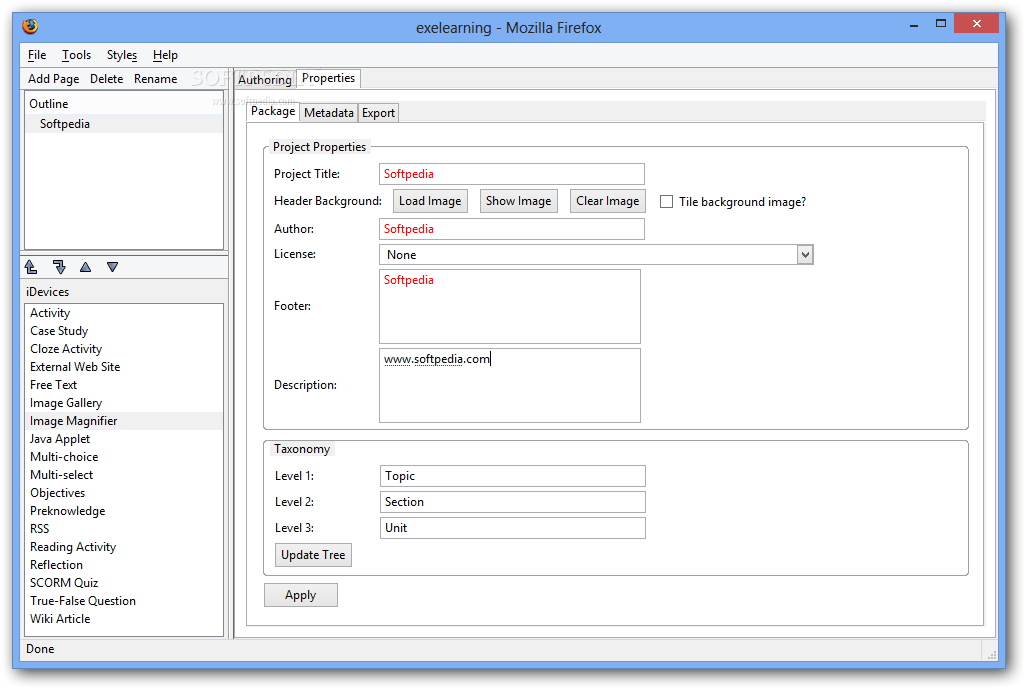Add the Image Magnifier iDevice
The image size is (1026, 689).
(x=125, y=421)
